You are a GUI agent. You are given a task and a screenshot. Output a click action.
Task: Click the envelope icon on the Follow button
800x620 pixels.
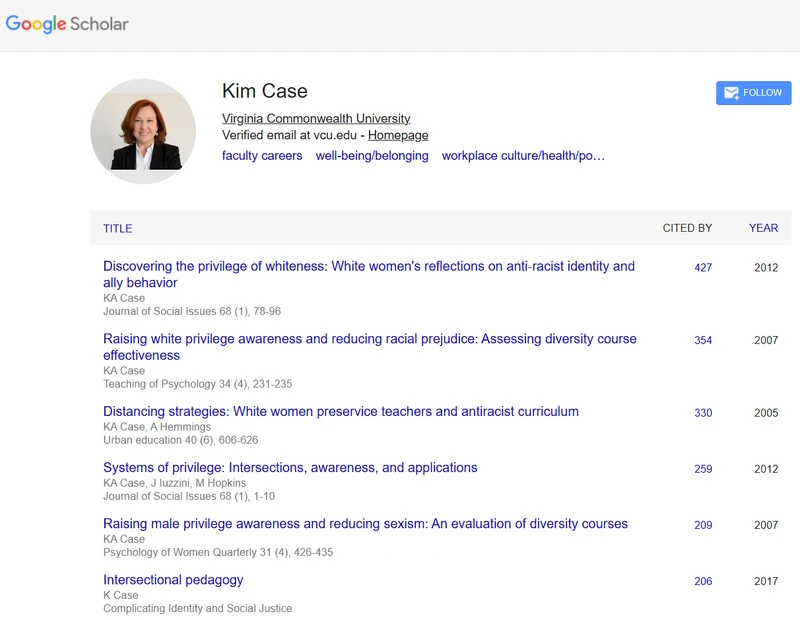coord(732,93)
